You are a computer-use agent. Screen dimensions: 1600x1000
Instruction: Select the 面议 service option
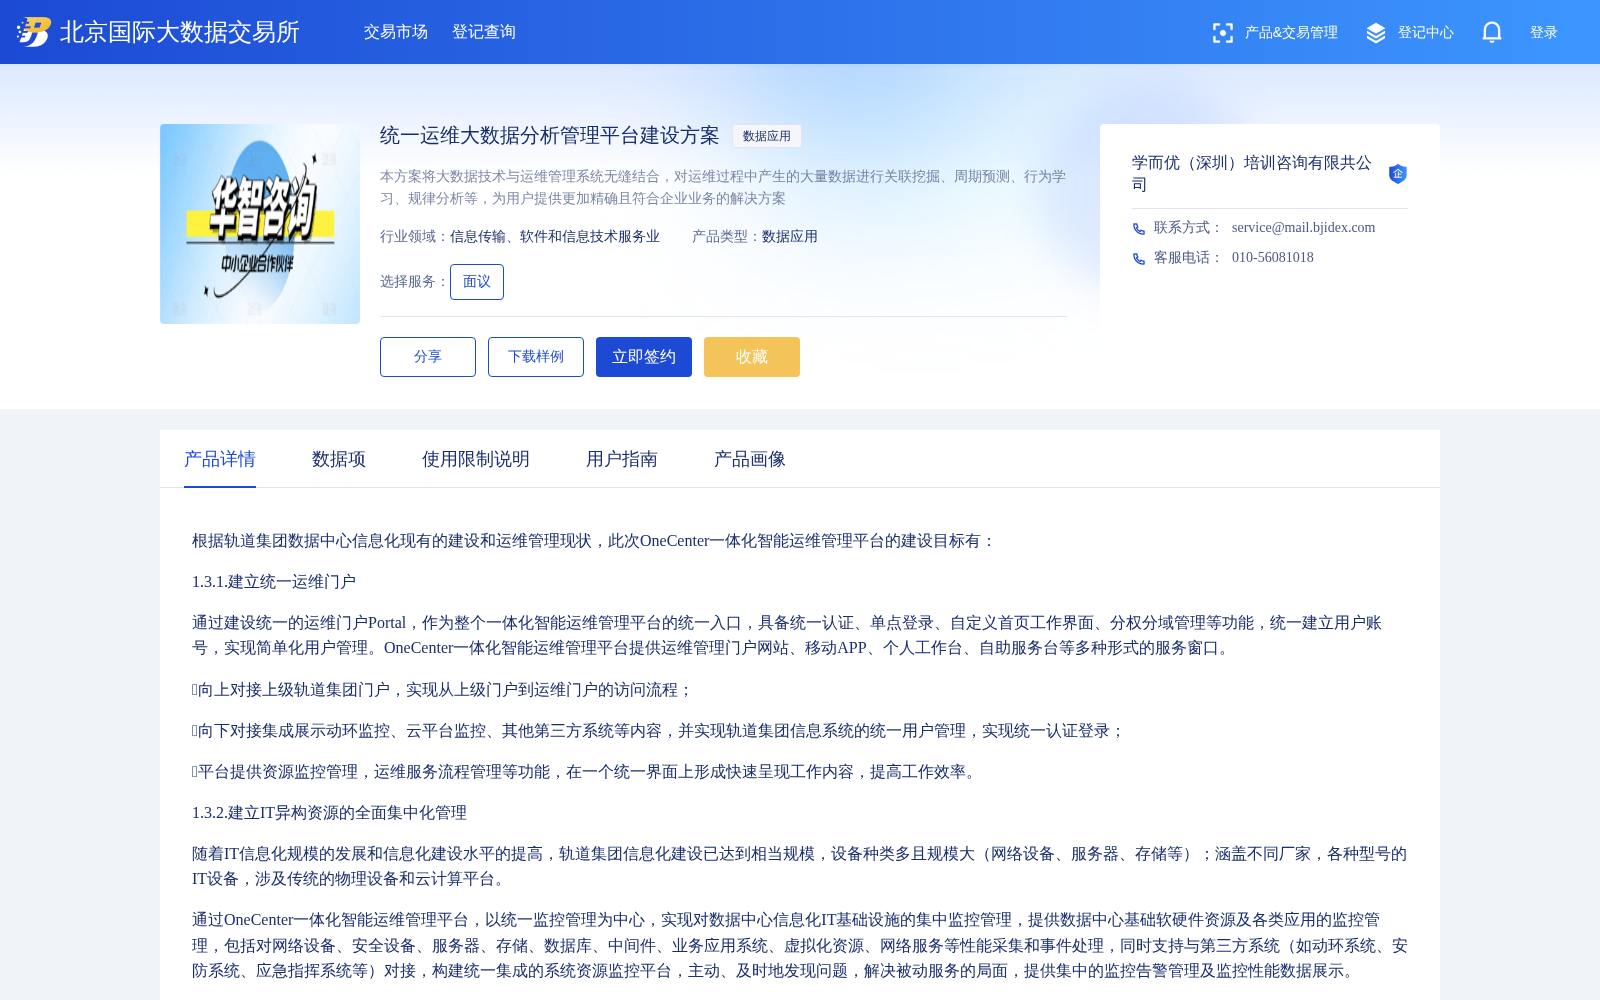477,282
